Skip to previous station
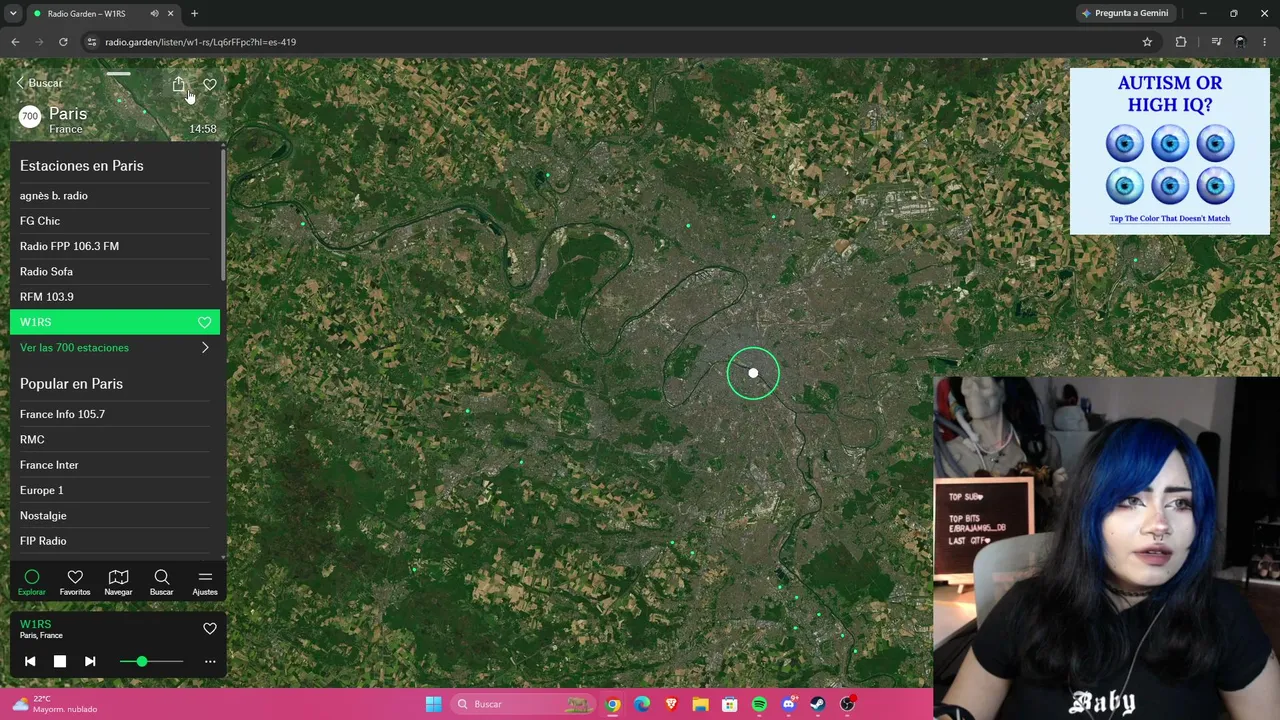1280x720 pixels. pos(30,661)
